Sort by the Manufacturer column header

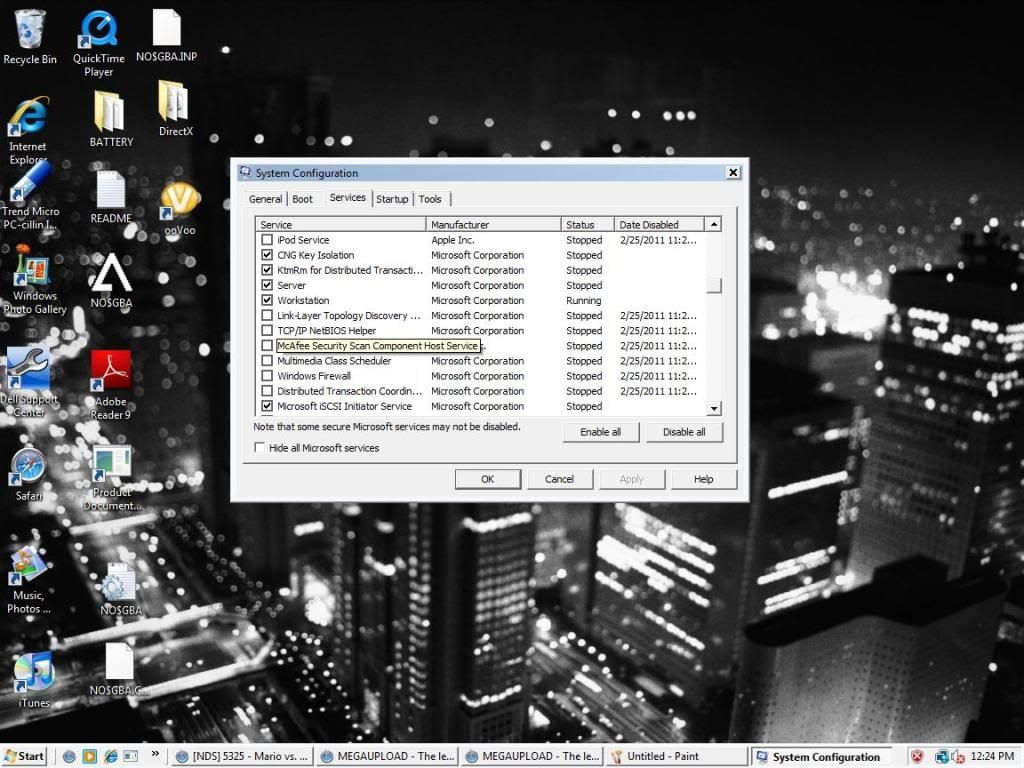(x=494, y=224)
